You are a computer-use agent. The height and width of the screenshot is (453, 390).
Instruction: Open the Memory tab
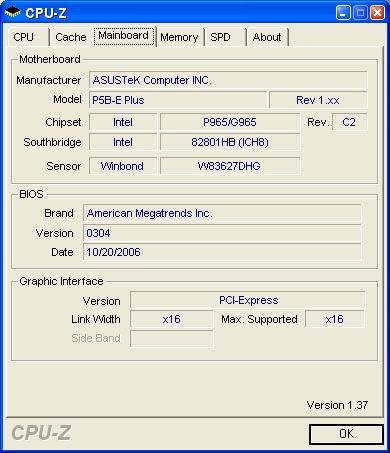click(x=179, y=37)
